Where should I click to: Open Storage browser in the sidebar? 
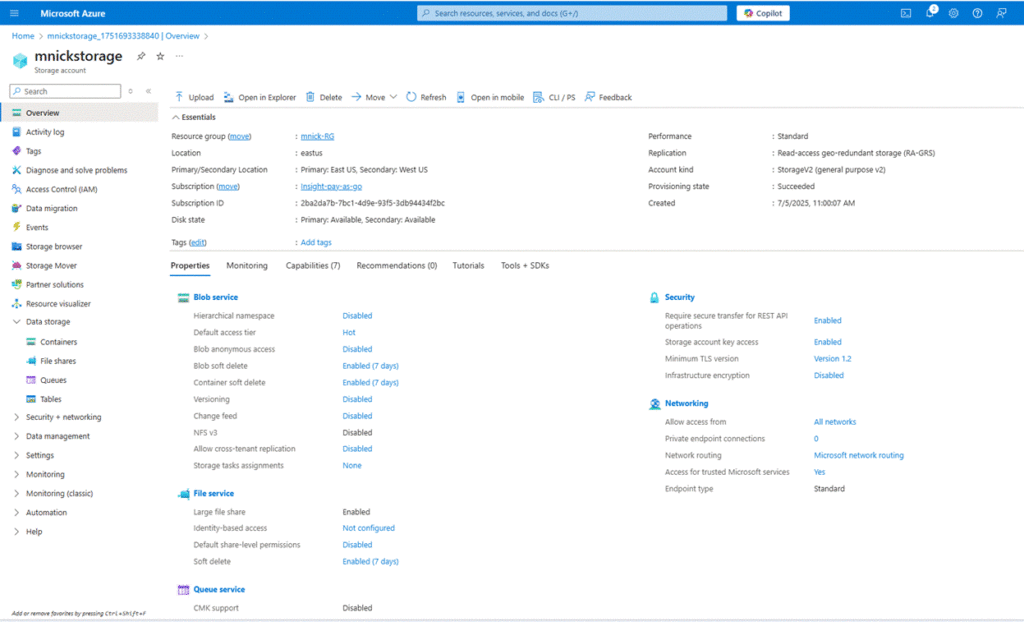pos(54,246)
